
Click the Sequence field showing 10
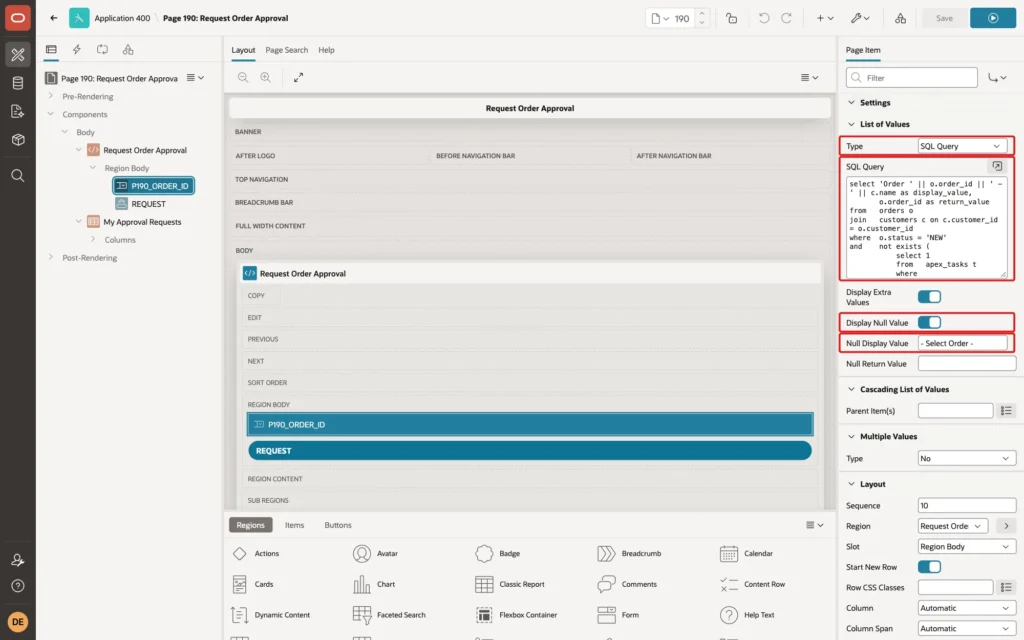pos(967,505)
